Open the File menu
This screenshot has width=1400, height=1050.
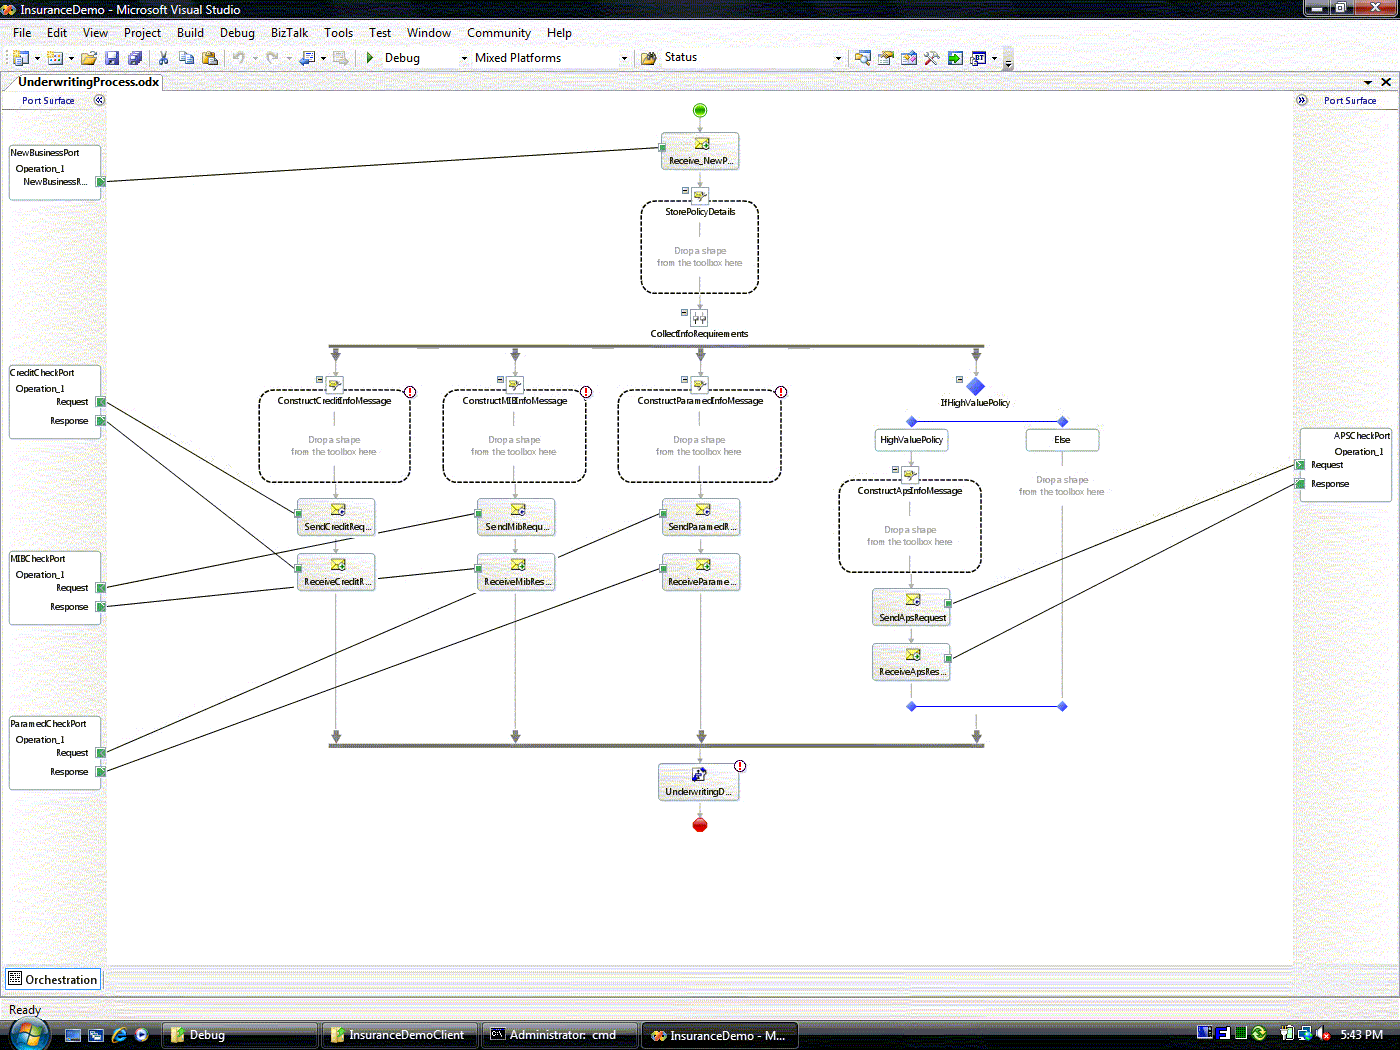(22, 33)
